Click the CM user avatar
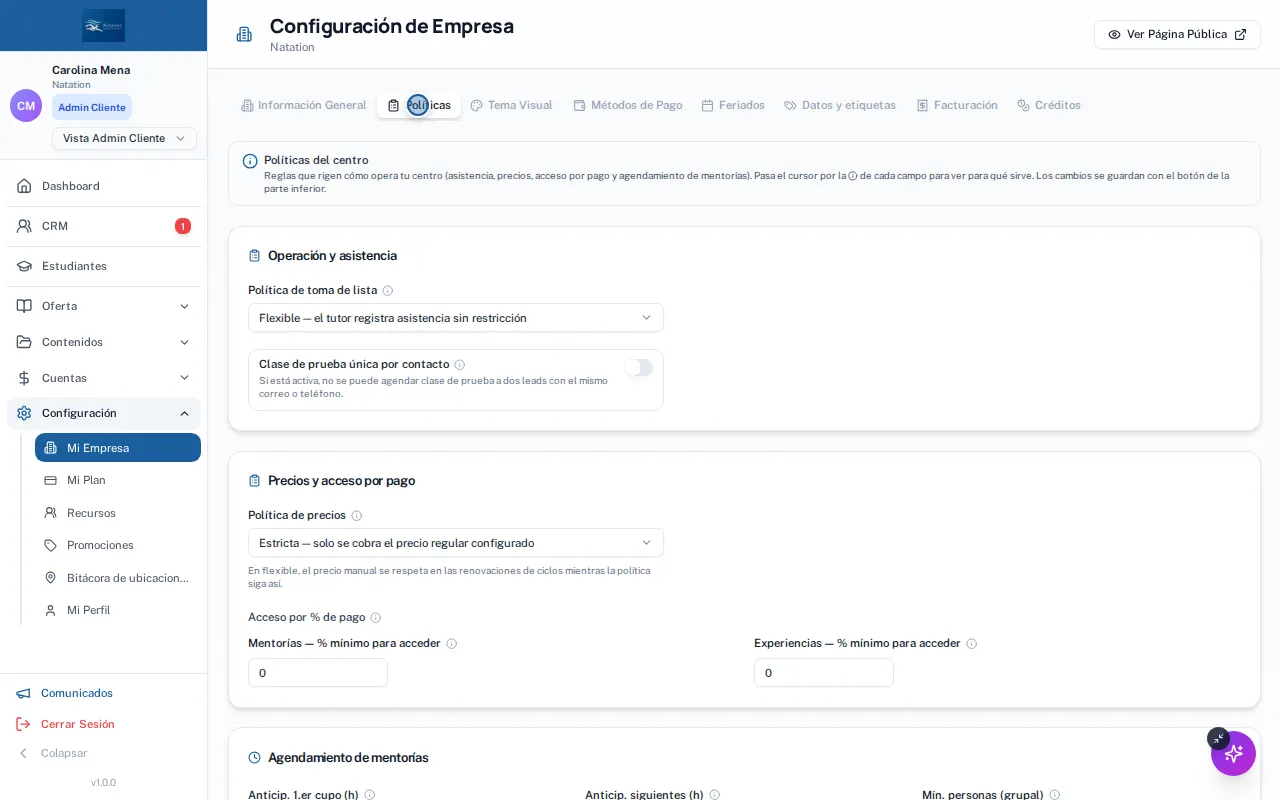 26,105
